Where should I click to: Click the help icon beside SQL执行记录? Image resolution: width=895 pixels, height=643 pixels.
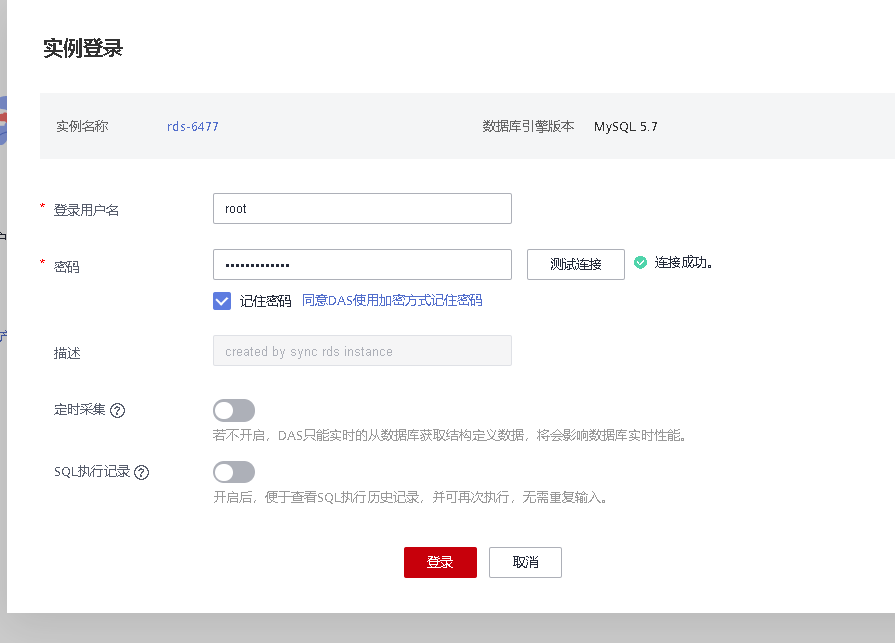pos(142,472)
